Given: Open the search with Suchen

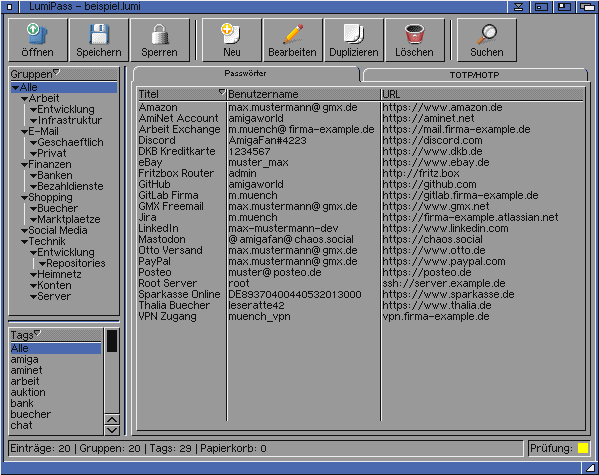Looking at the screenshot, I should (487, 40).
